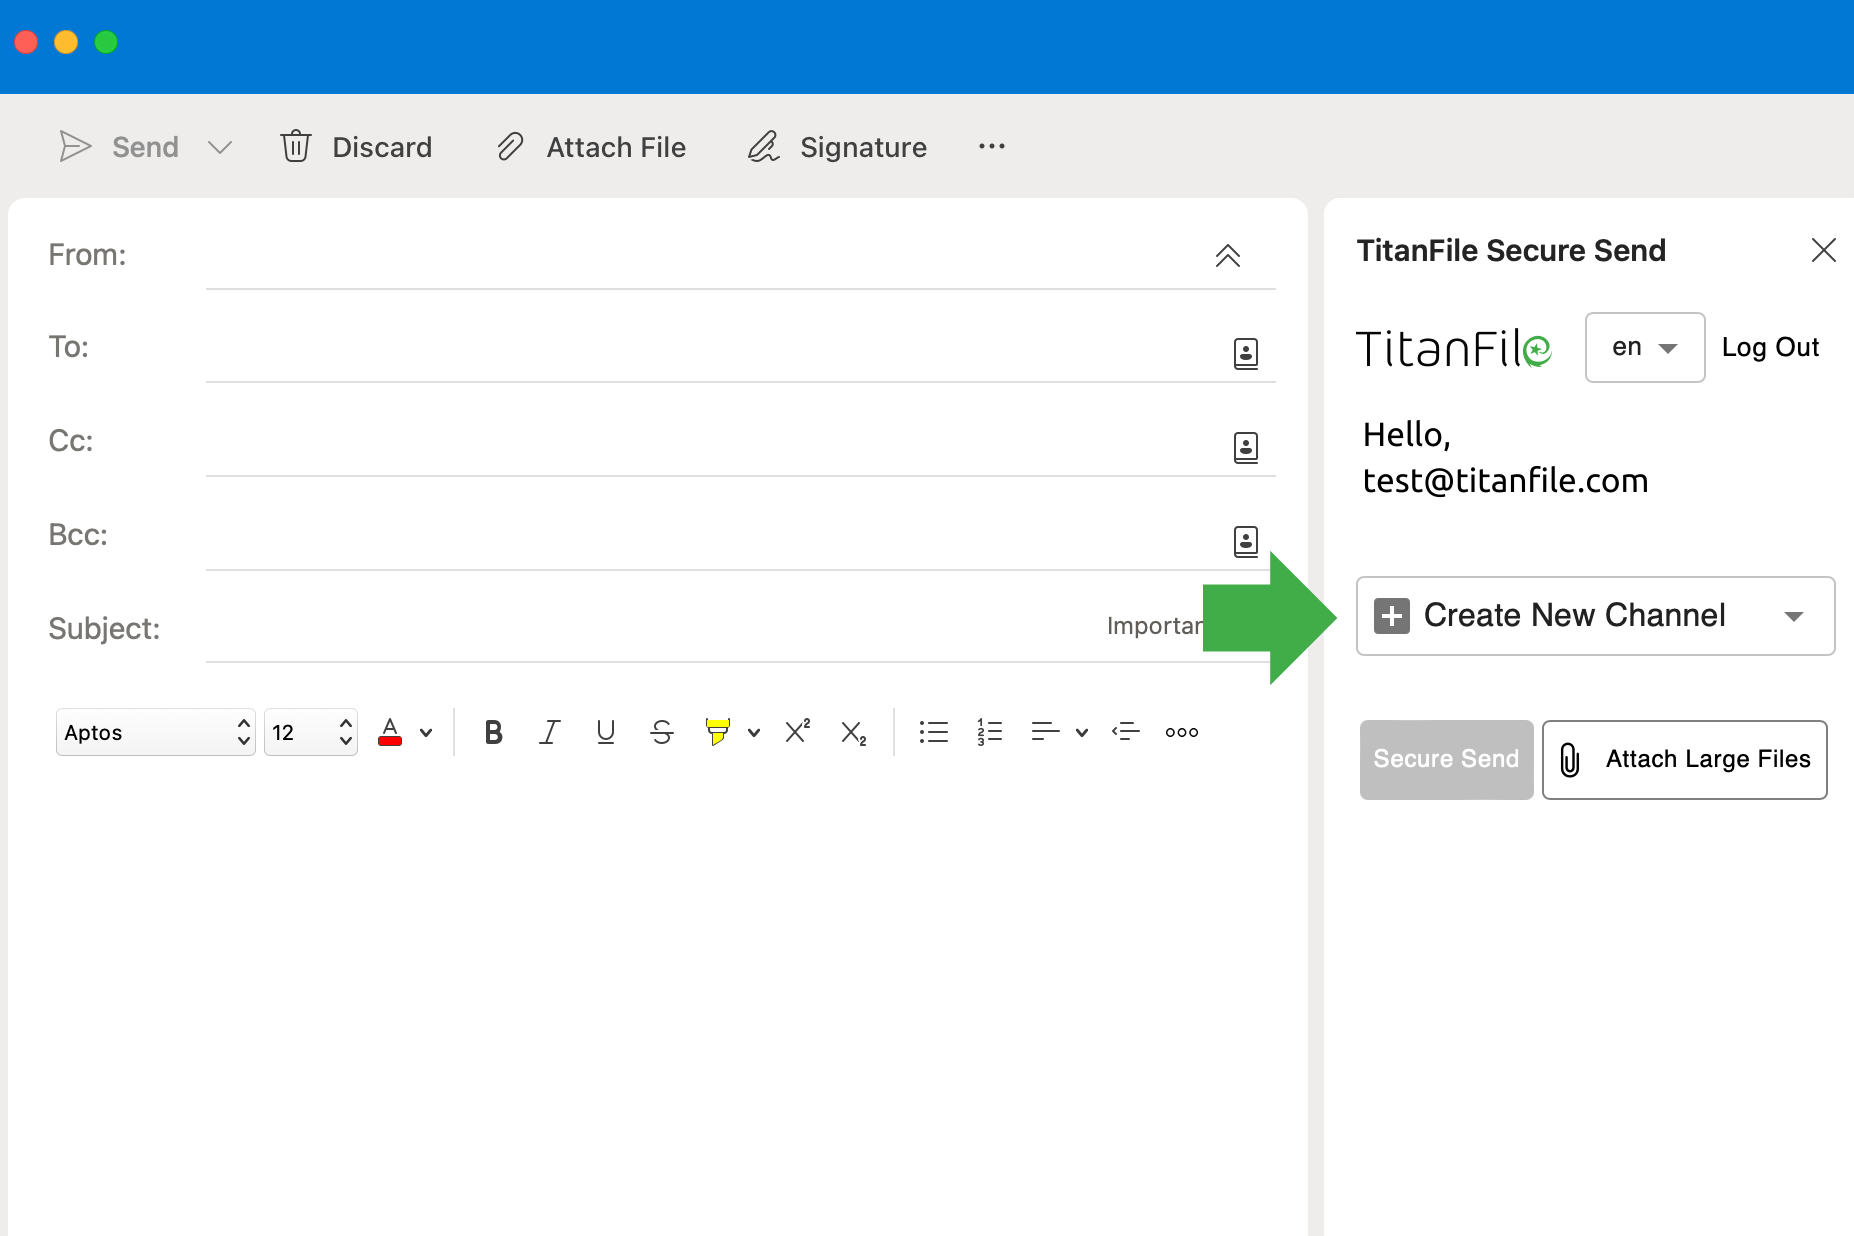
Task: Toggle strikethrough formatting
Action: 661,732
